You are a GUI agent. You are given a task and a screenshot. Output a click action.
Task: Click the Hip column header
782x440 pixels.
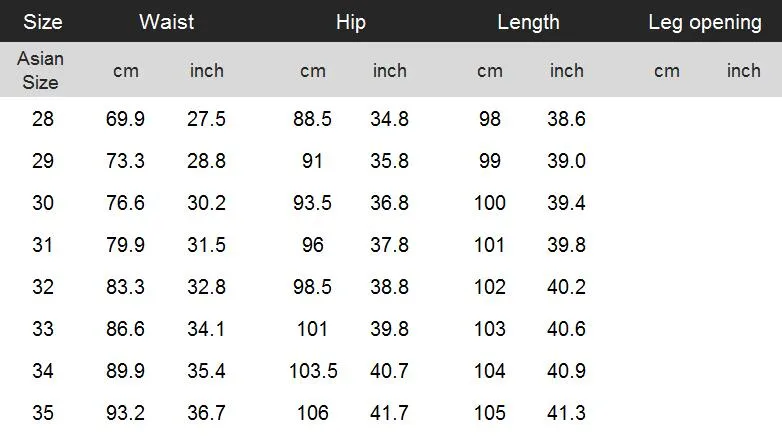click(x=351, y=22)
